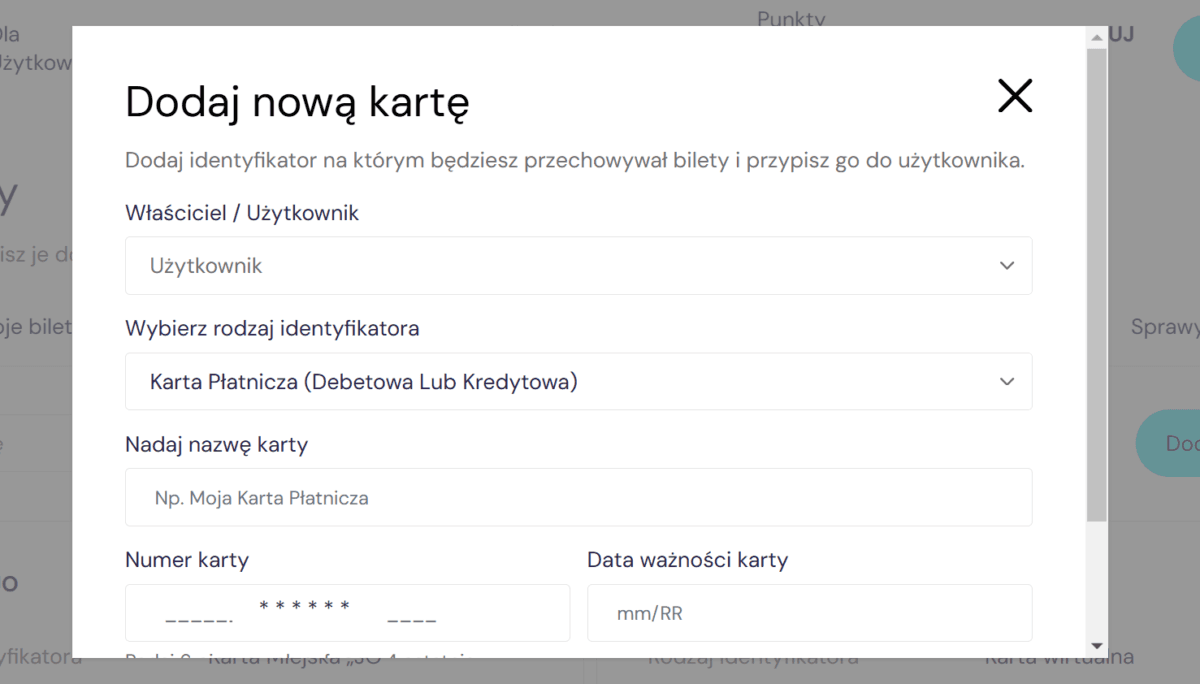Click into the Numer karty field

click(x=347, y=613)
